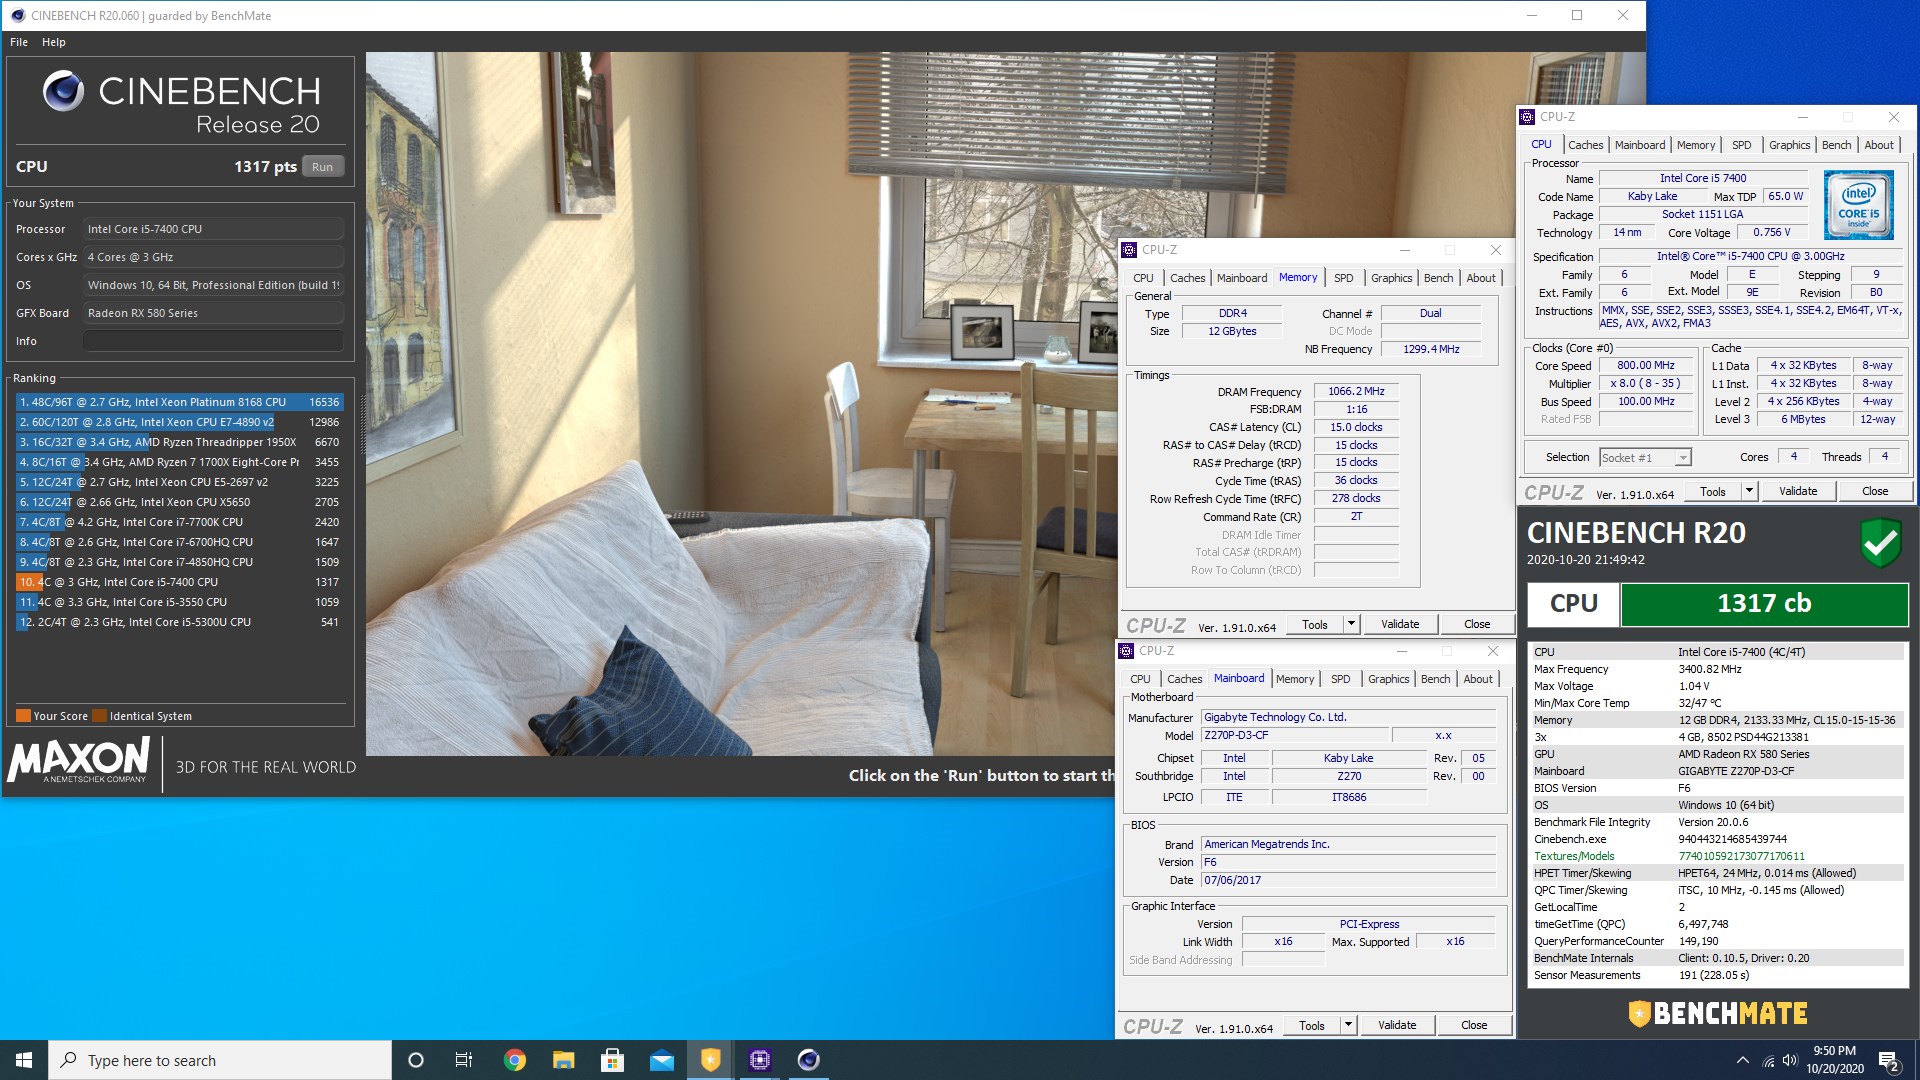Open File Explorer from the taskbar

564,1060
